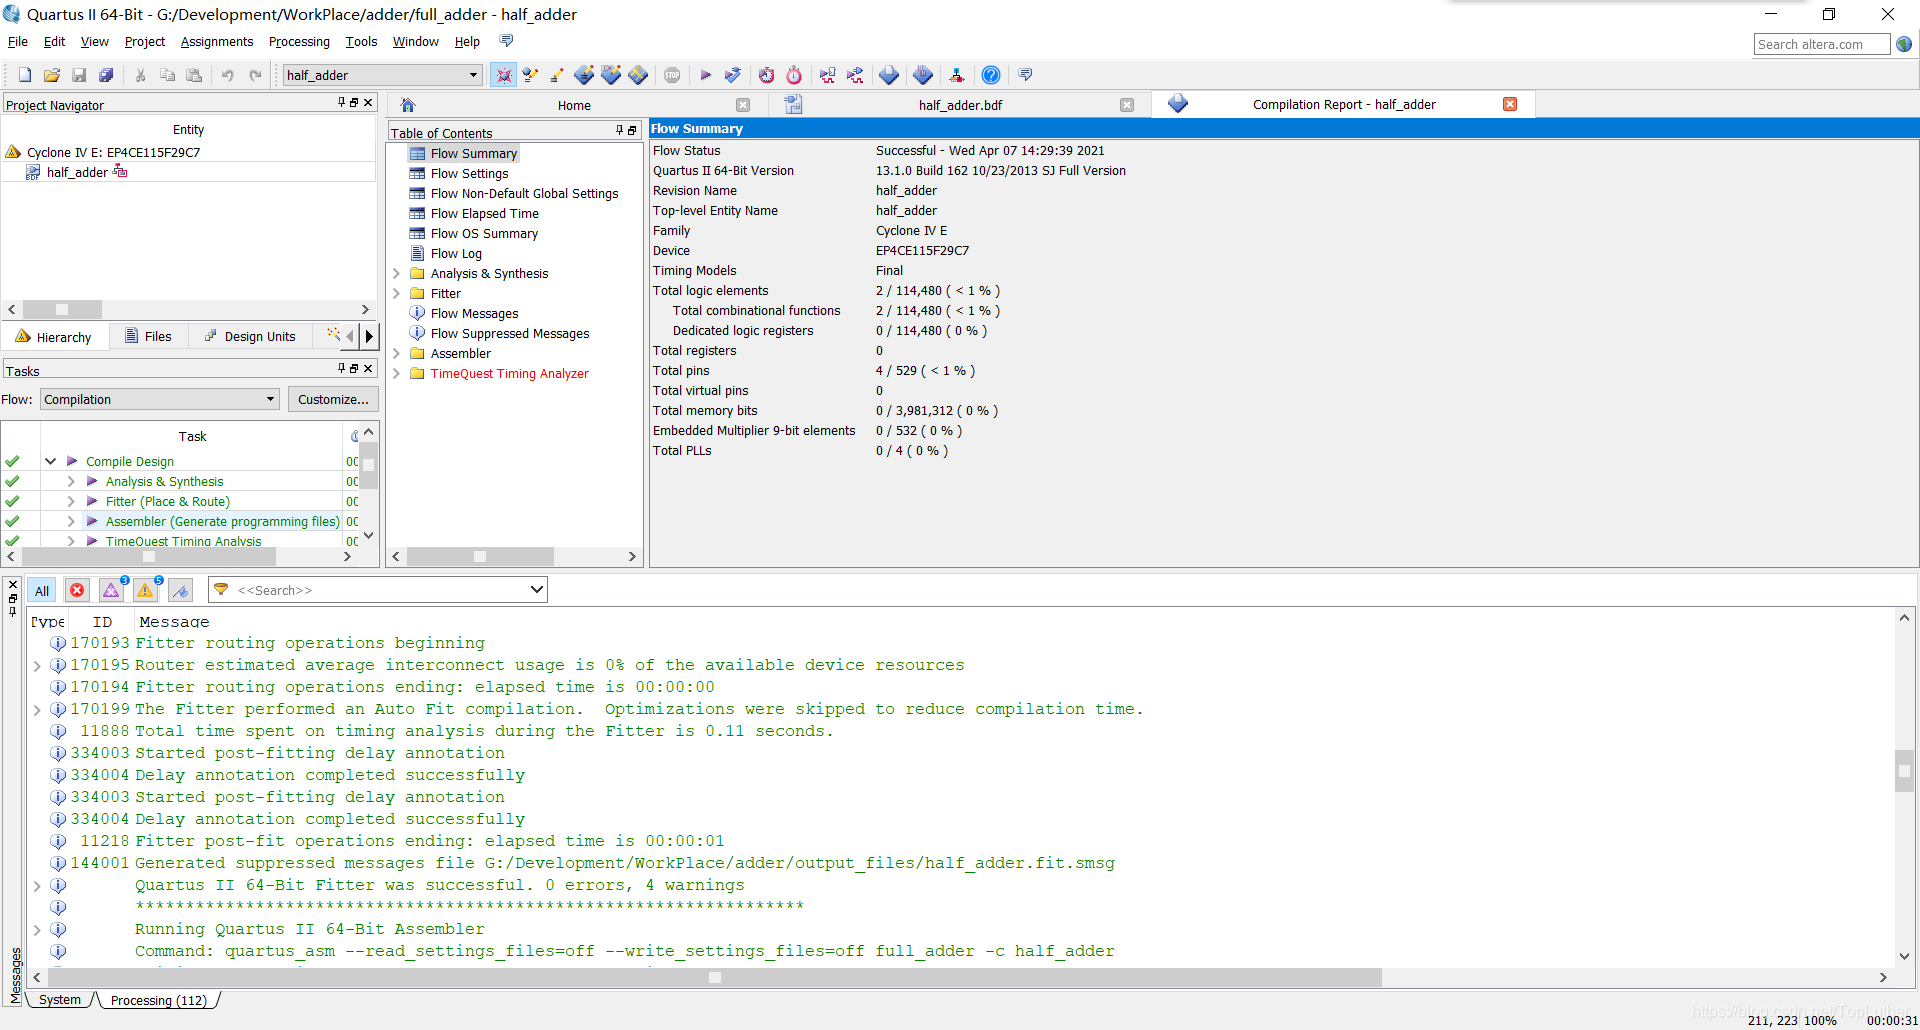
Task: Click the Customize... button
Action: tap(333, 399)
